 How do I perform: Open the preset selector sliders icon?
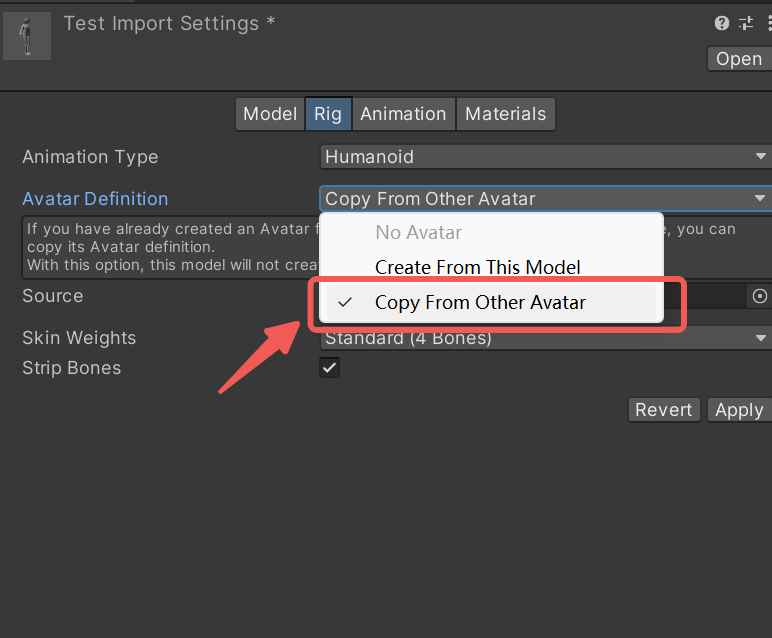(746, 23)
